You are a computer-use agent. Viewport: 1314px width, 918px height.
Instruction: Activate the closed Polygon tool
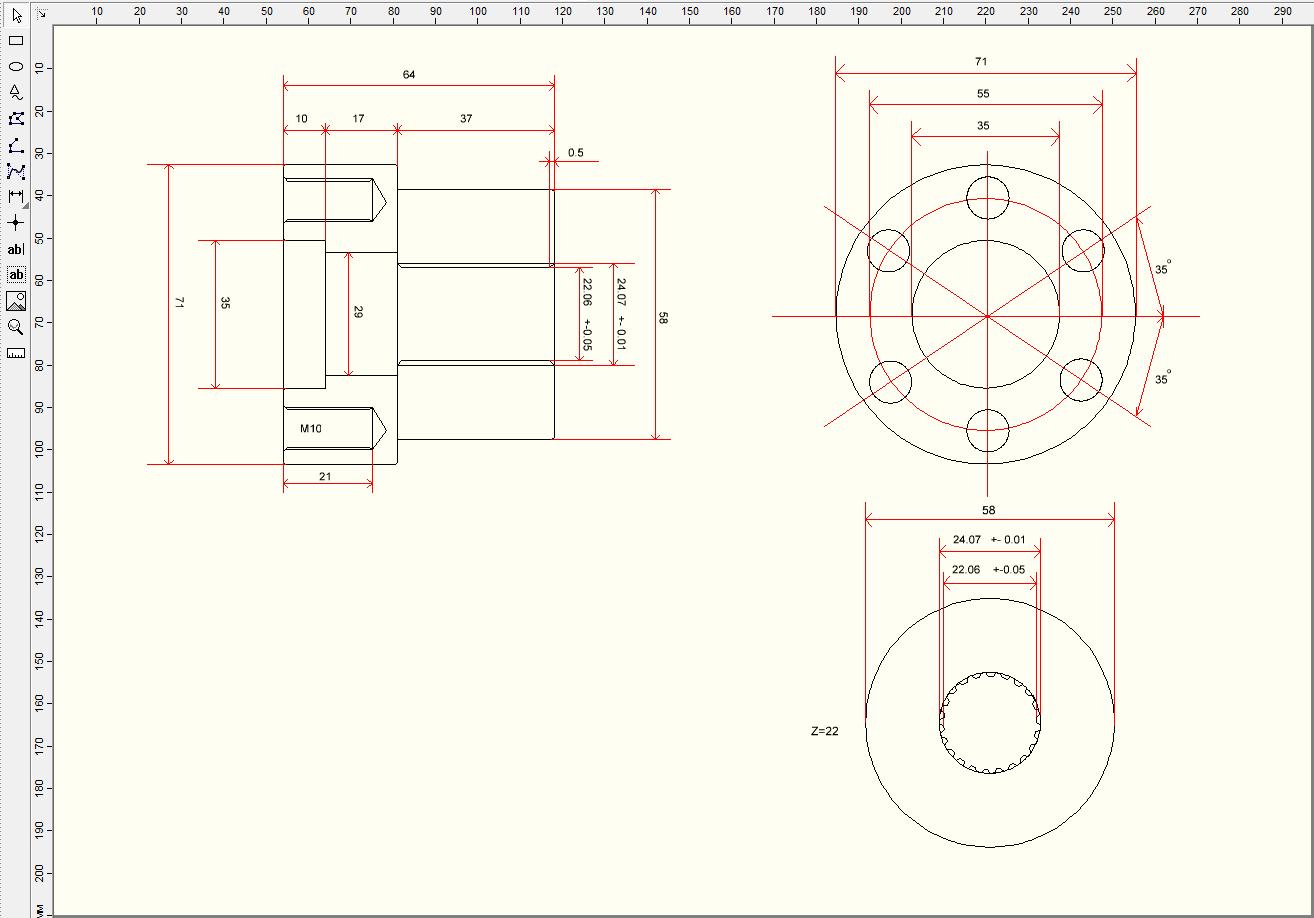pyautogui.click(x=15, y=119)
